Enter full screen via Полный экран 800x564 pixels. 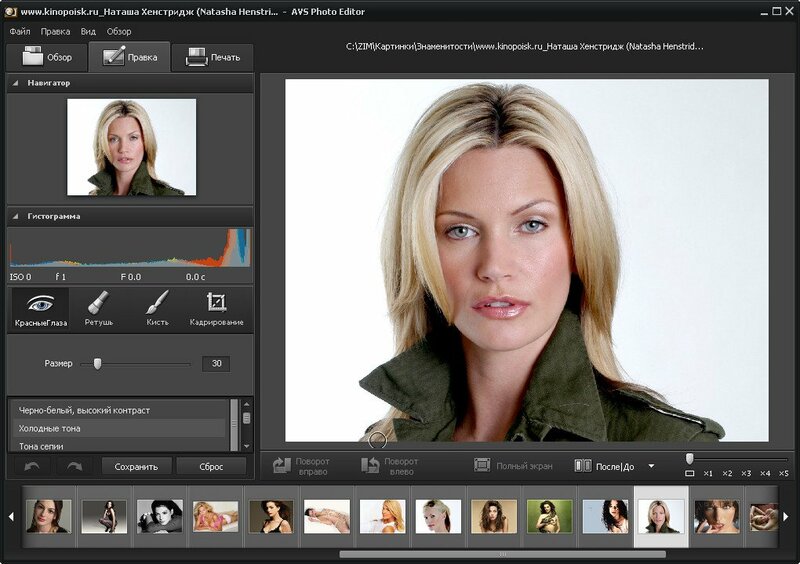(x=512, y=466)
